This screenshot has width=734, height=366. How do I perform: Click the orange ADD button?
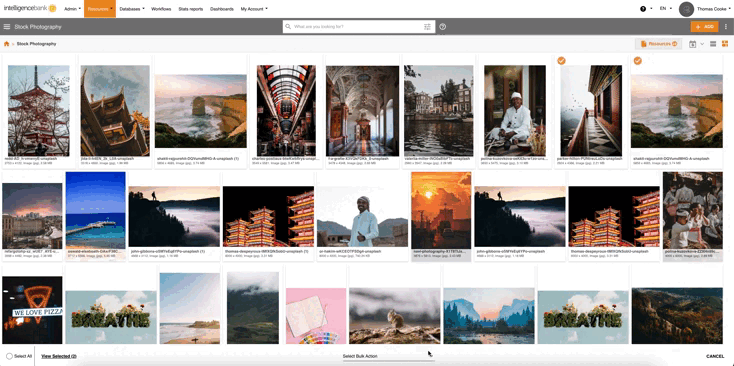click(x=705, y=27)
